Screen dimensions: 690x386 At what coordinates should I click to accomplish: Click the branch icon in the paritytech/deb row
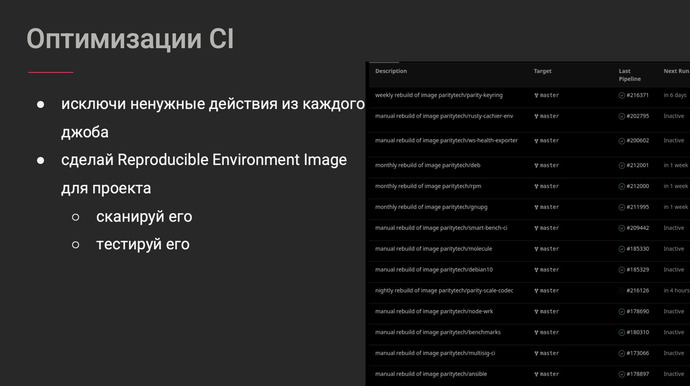tap(536, 166)
